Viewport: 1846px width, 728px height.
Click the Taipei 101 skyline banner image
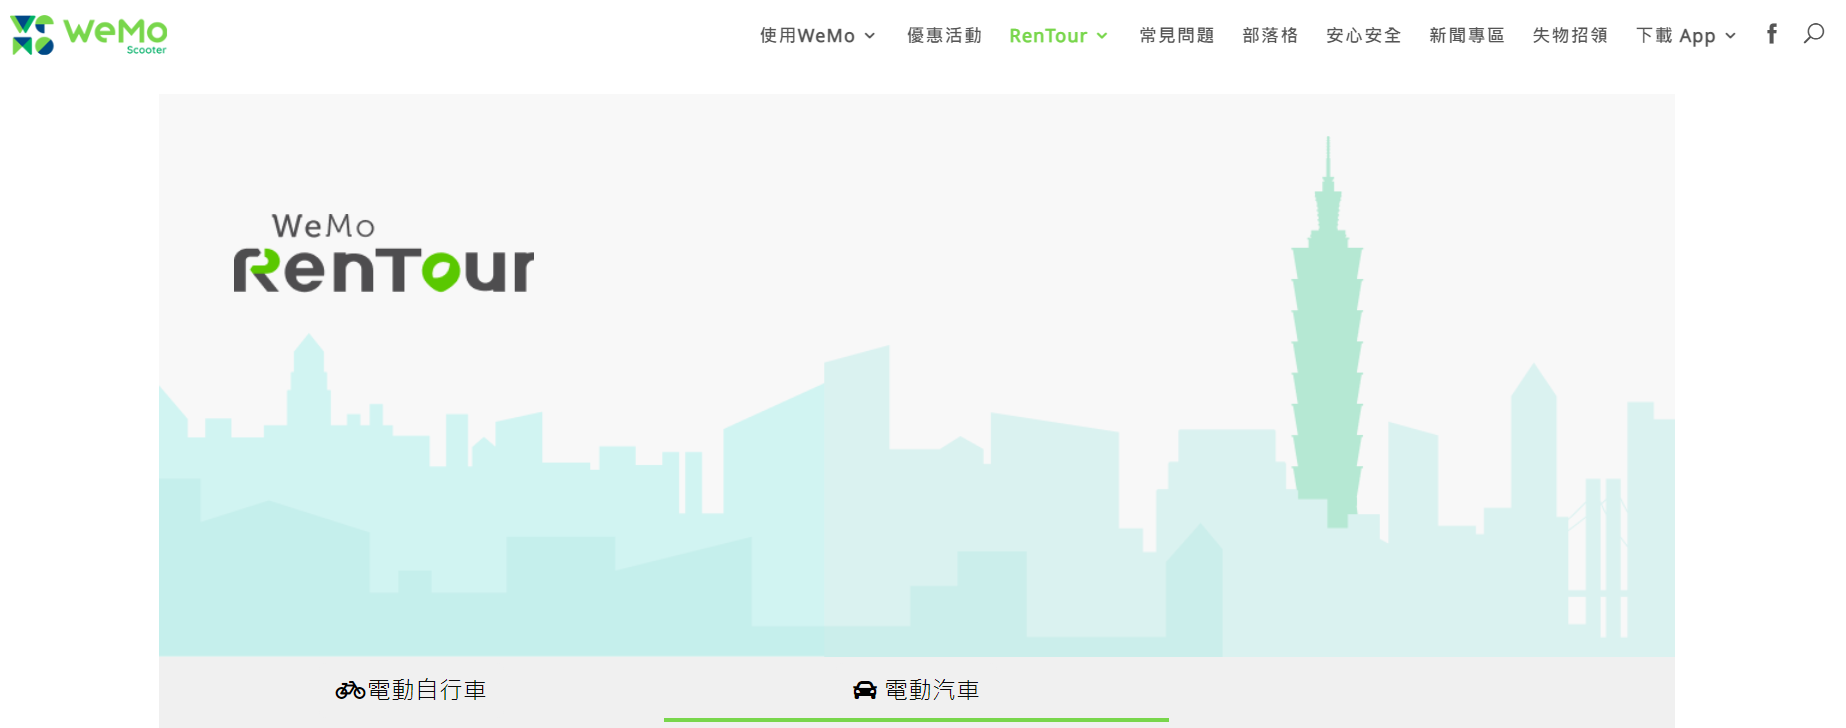917,376
